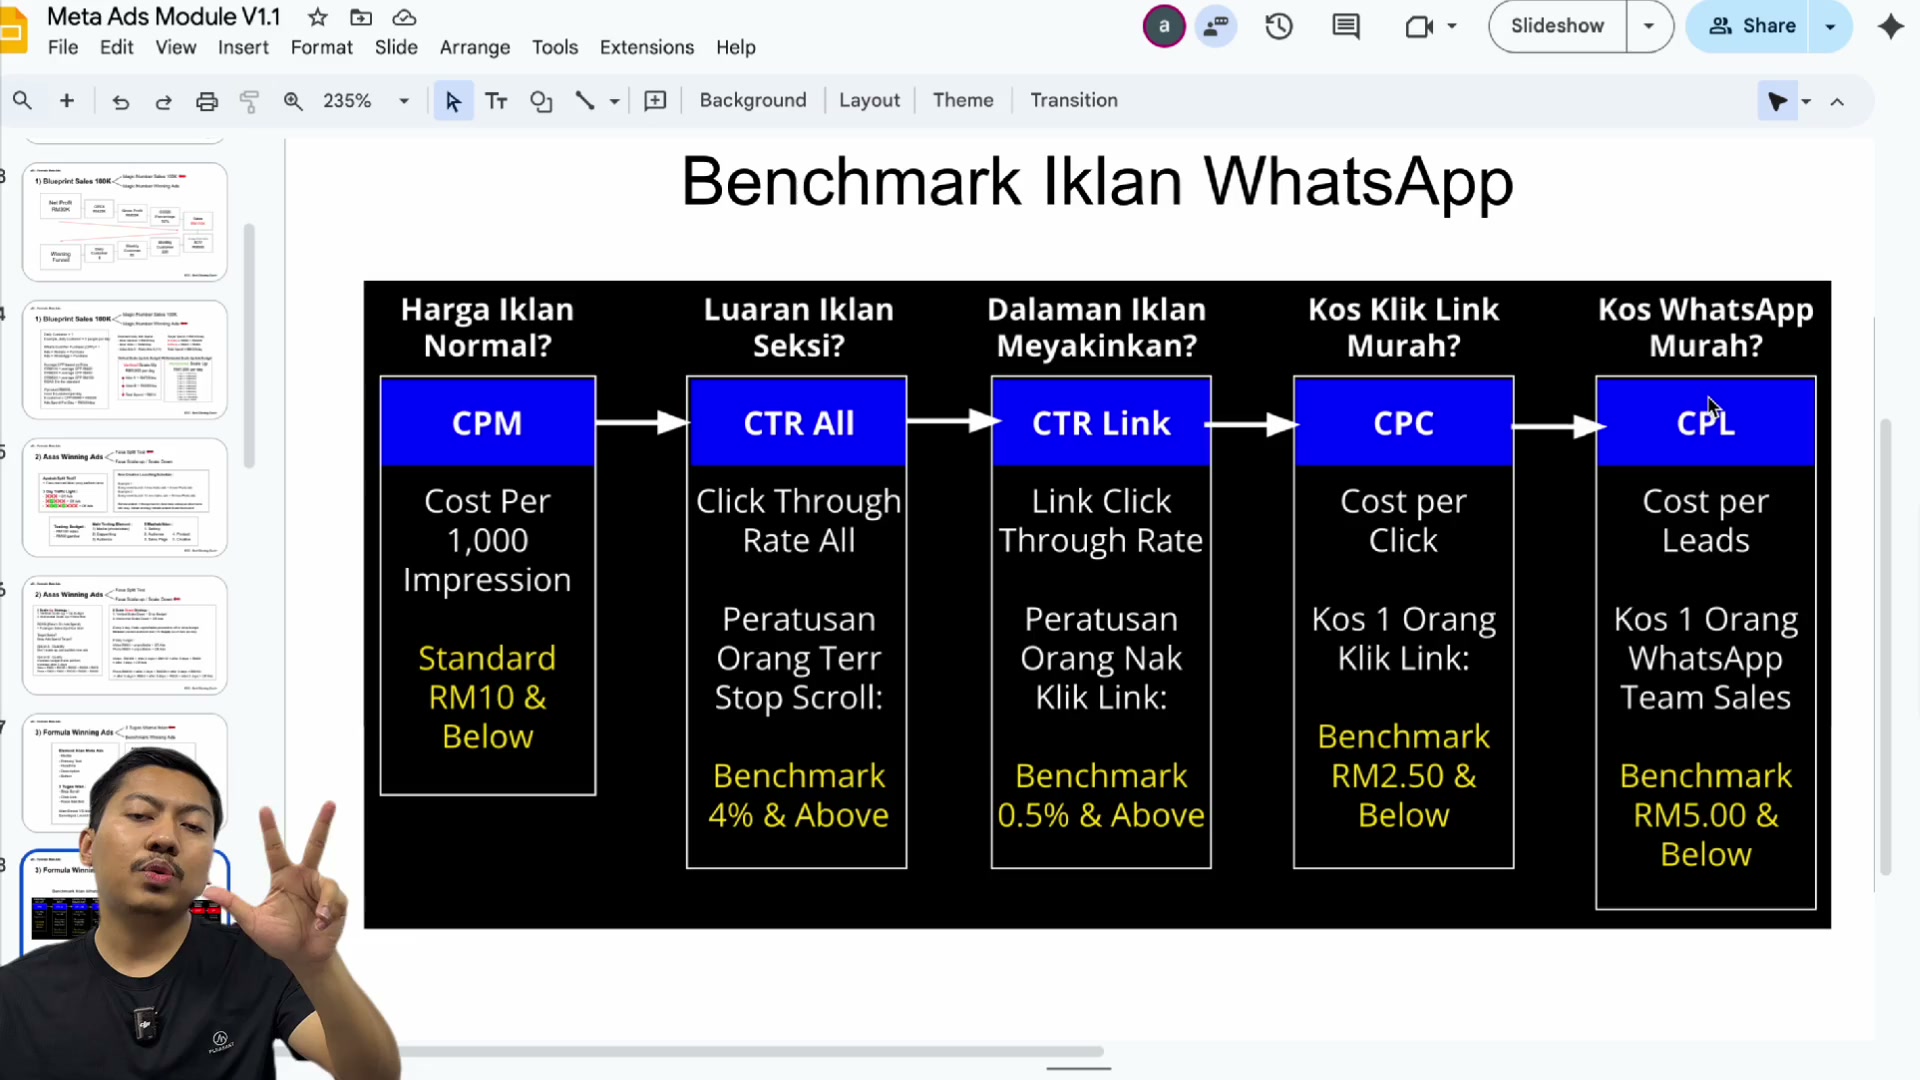Add a new slide with plus icon

(67, 101)
